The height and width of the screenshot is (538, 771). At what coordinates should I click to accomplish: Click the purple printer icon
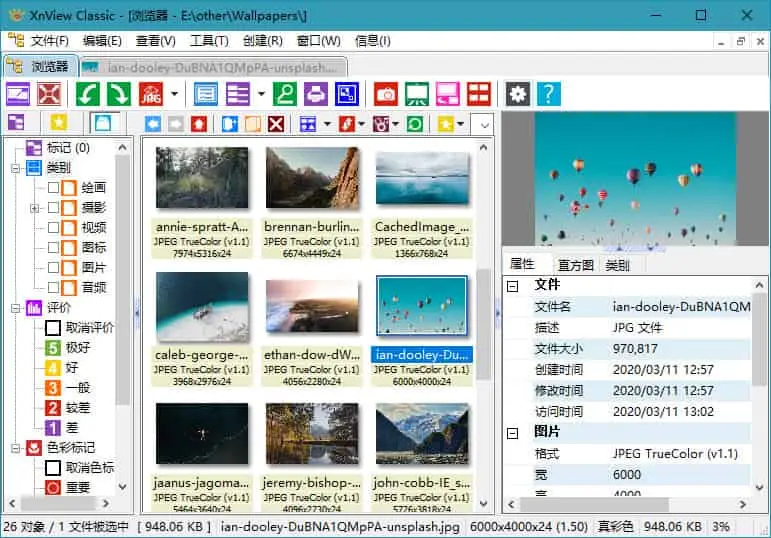click(x=316, y=94)
